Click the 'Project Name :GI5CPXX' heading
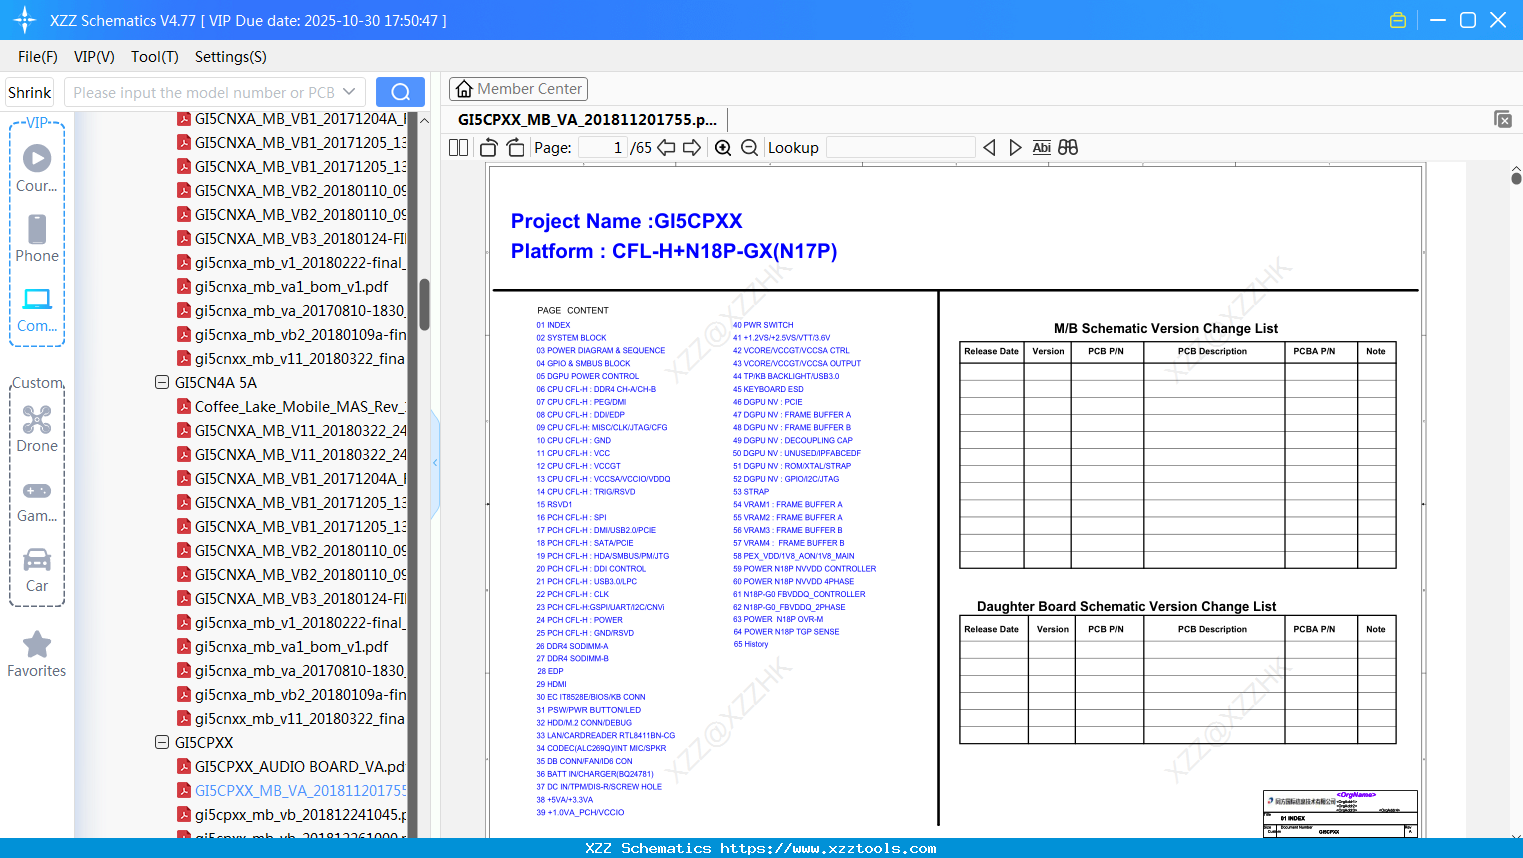This screenshot has height=858, width=1523. click(627, 221)
